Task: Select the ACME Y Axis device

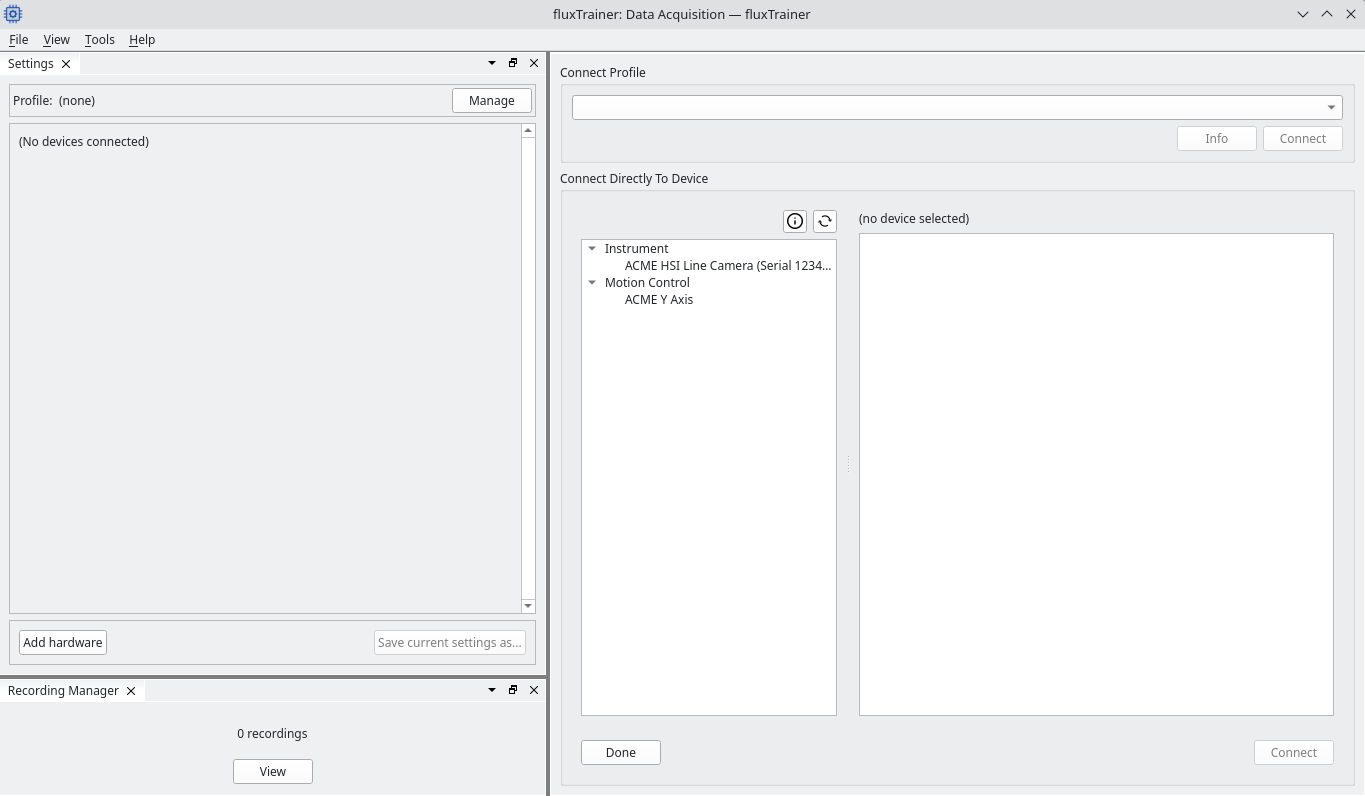Action: click(659, 300)
